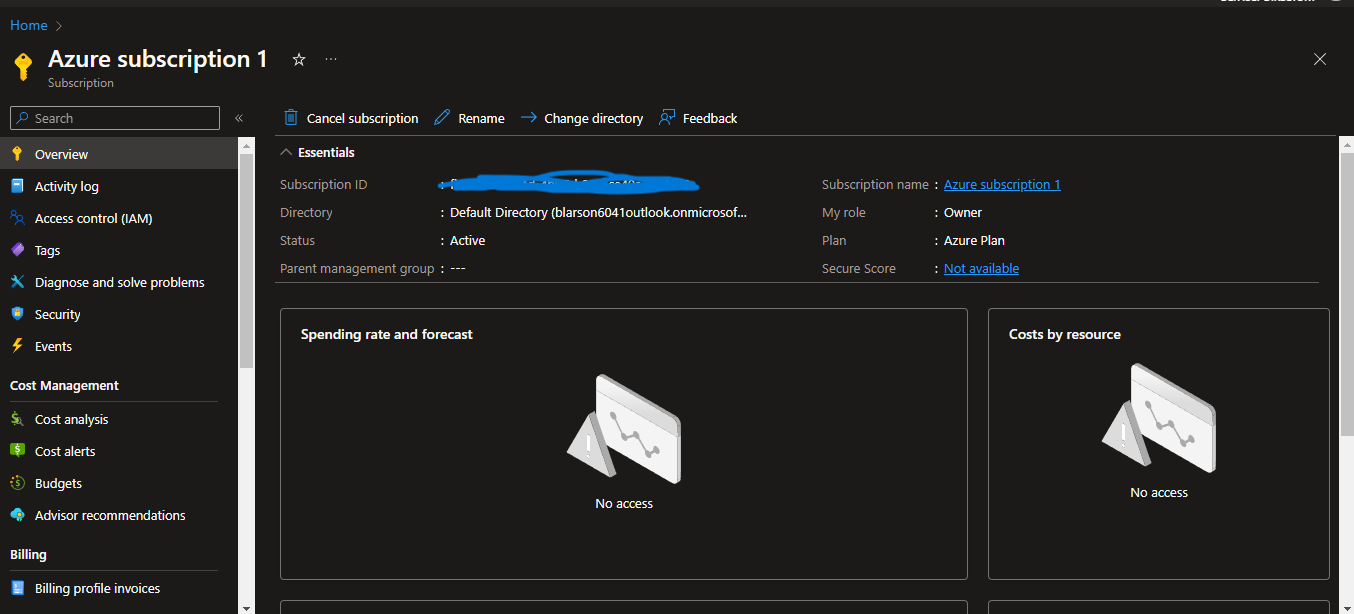This screenshot has width=1354, height=614.
Task: Open the more options ellipsis menu
Action: [x=330, y=60]
